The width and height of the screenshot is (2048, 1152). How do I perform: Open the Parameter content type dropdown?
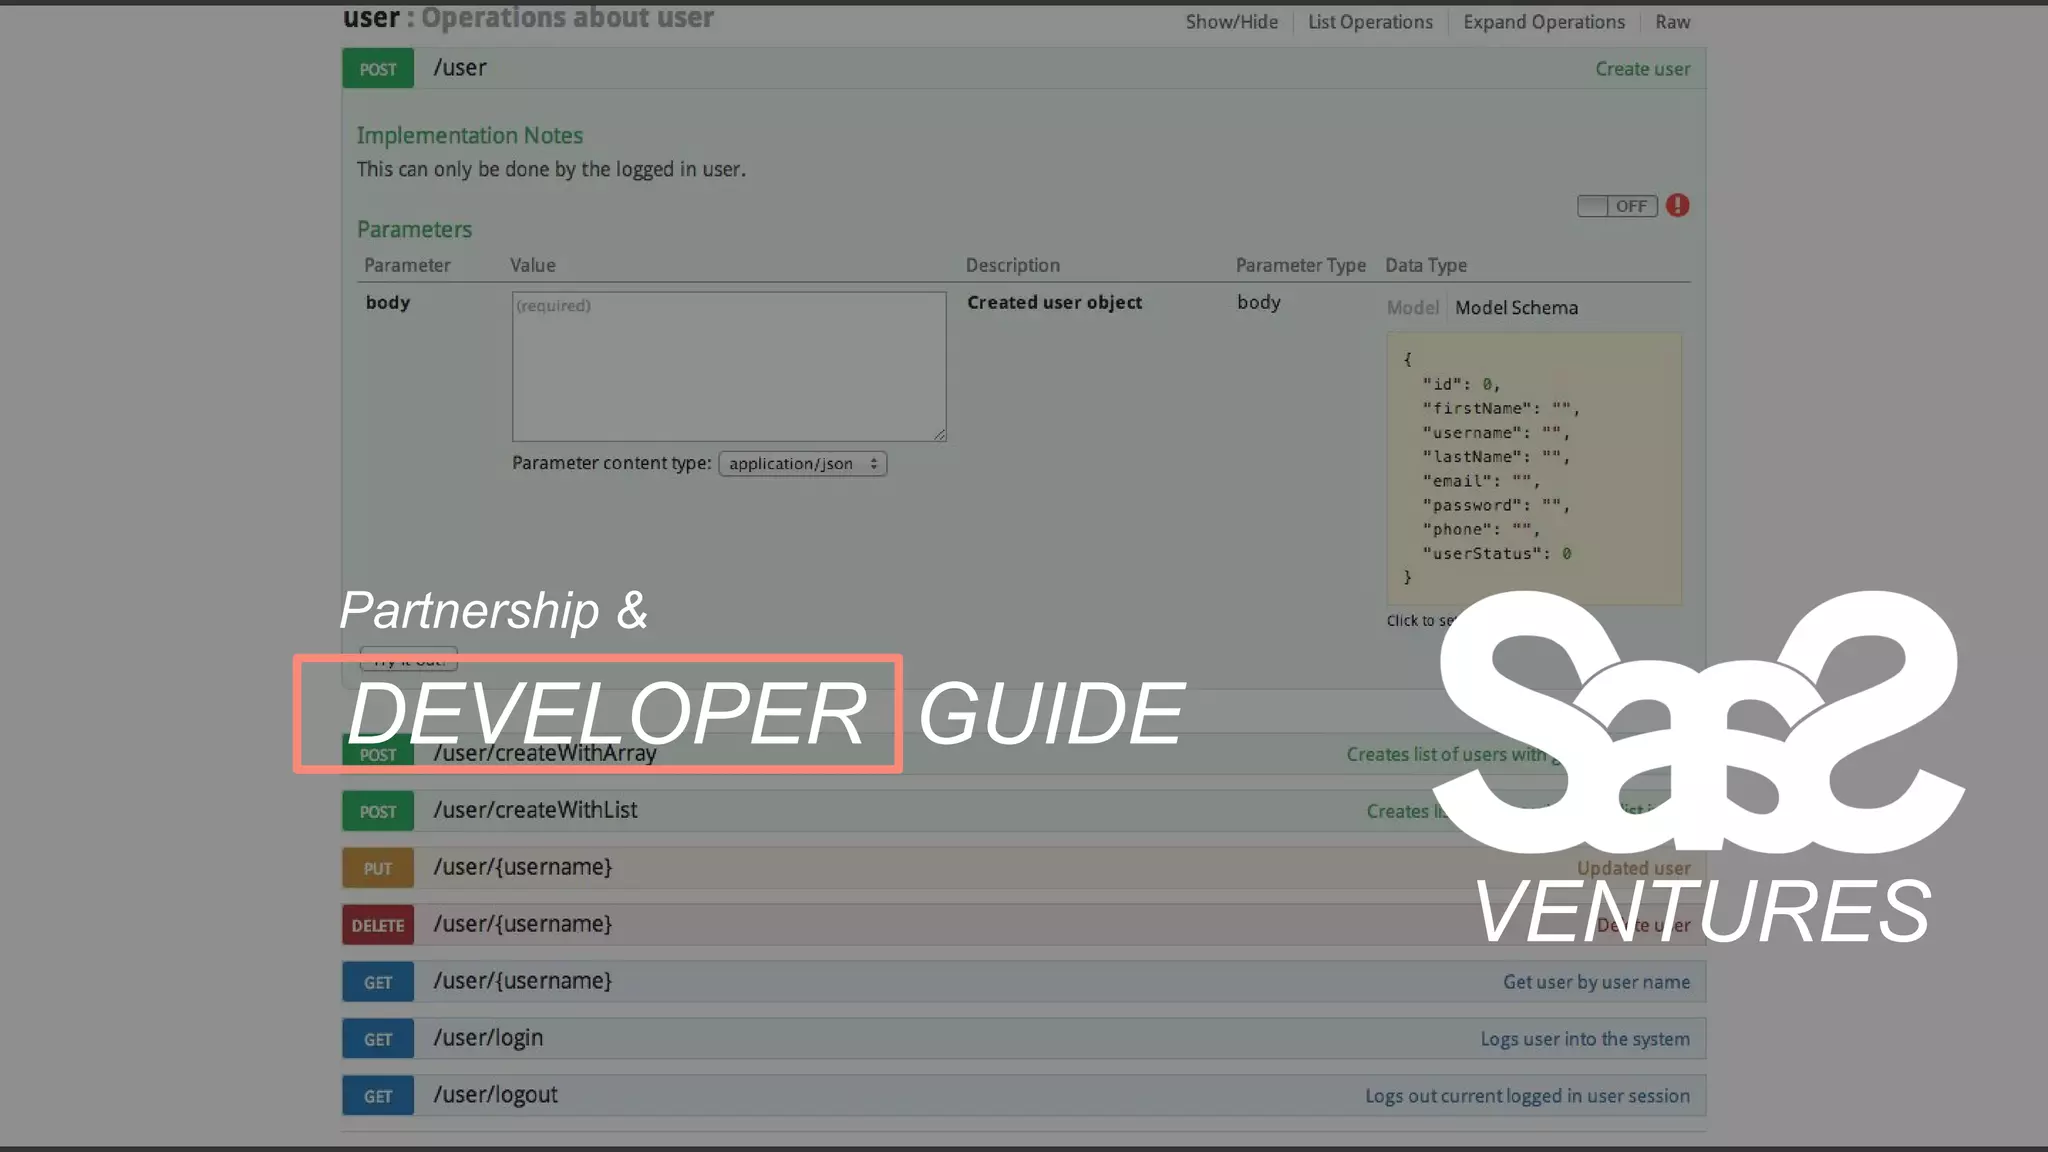pyautogui.click(x=802, y=464)
